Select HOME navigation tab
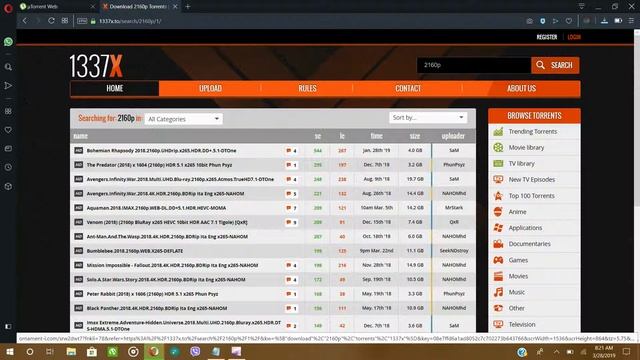This screenshot has height=360, width=640. coord(115,88)
